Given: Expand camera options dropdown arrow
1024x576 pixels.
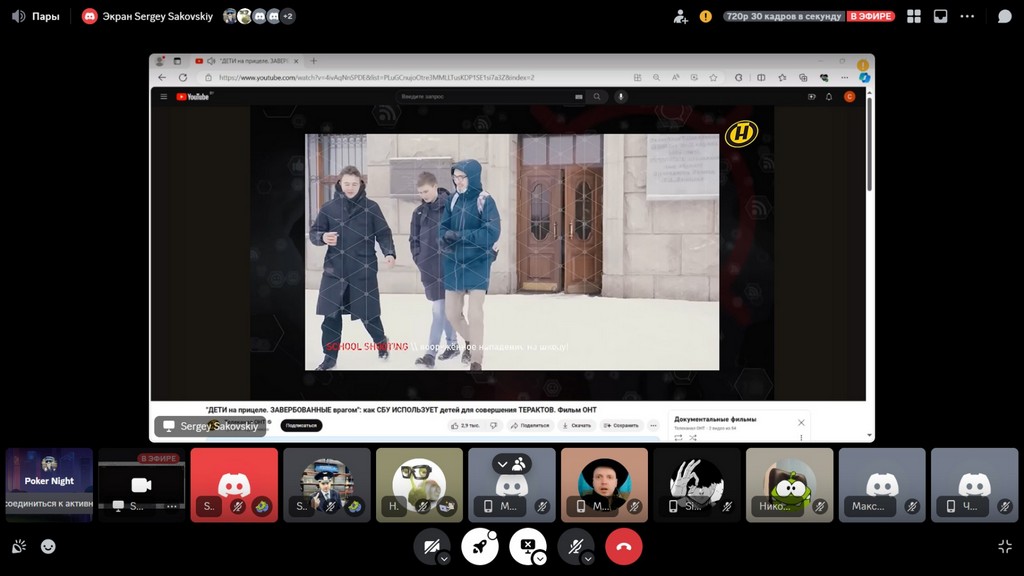Looking at the screenshot, I should 444,558.
